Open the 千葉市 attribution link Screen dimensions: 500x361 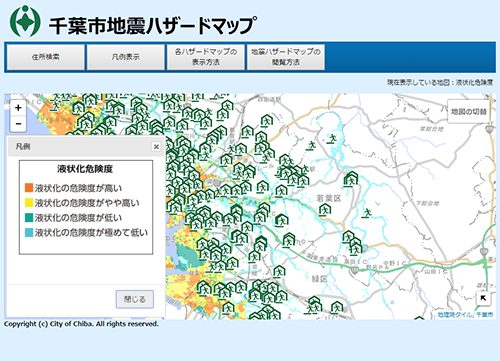484,315
